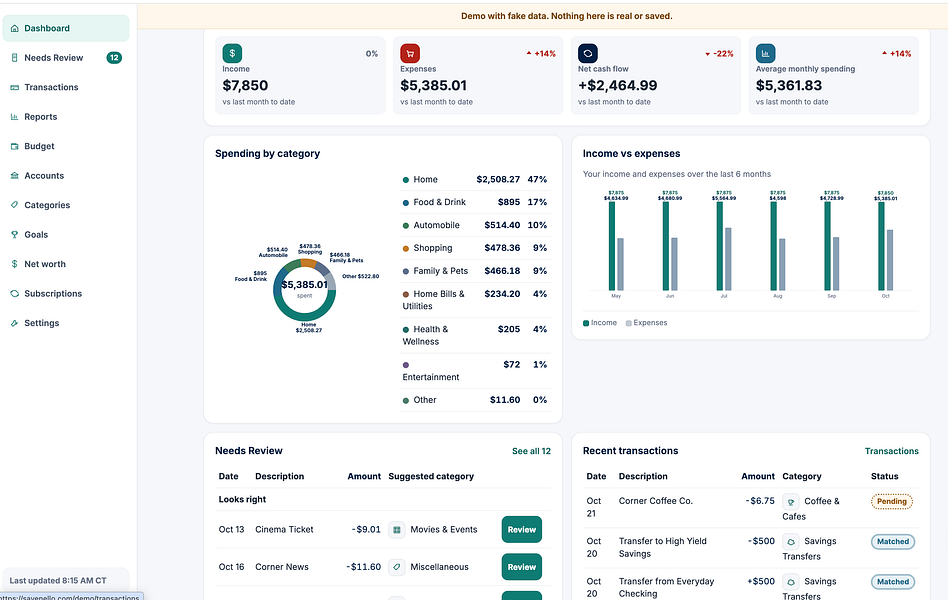Screen dimensions: 948x600
Task: Review the Corner News transaction
Action: coord(522,567)
